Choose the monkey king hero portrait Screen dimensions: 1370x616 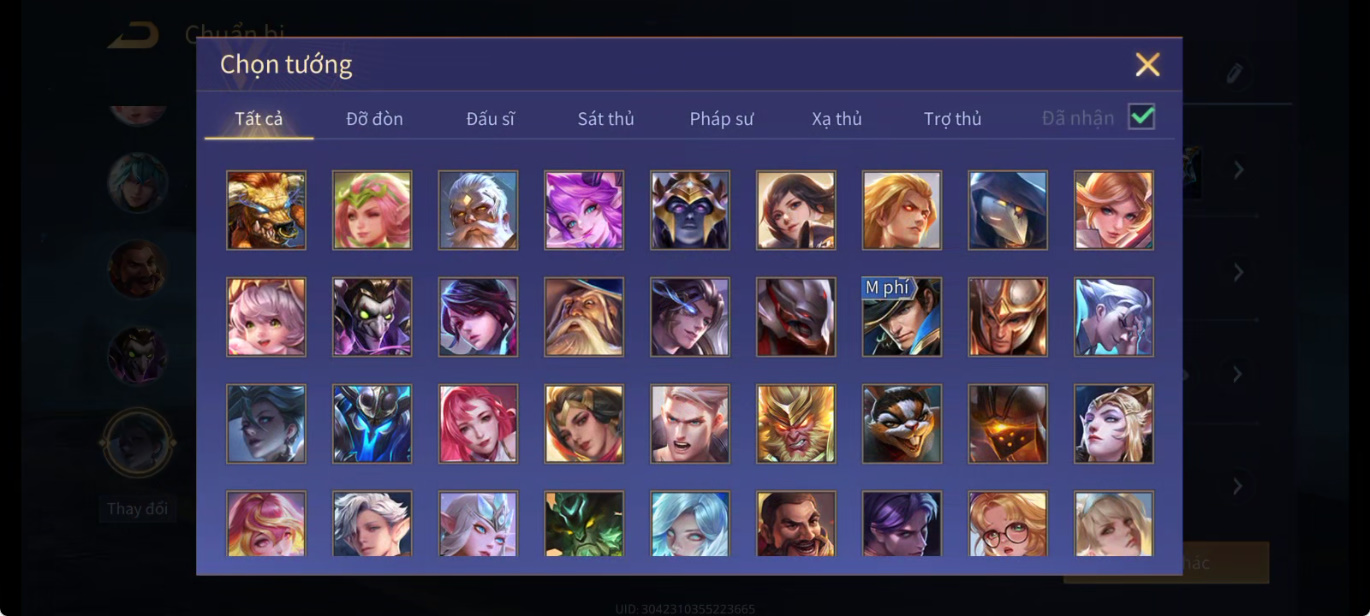point(796,424)
